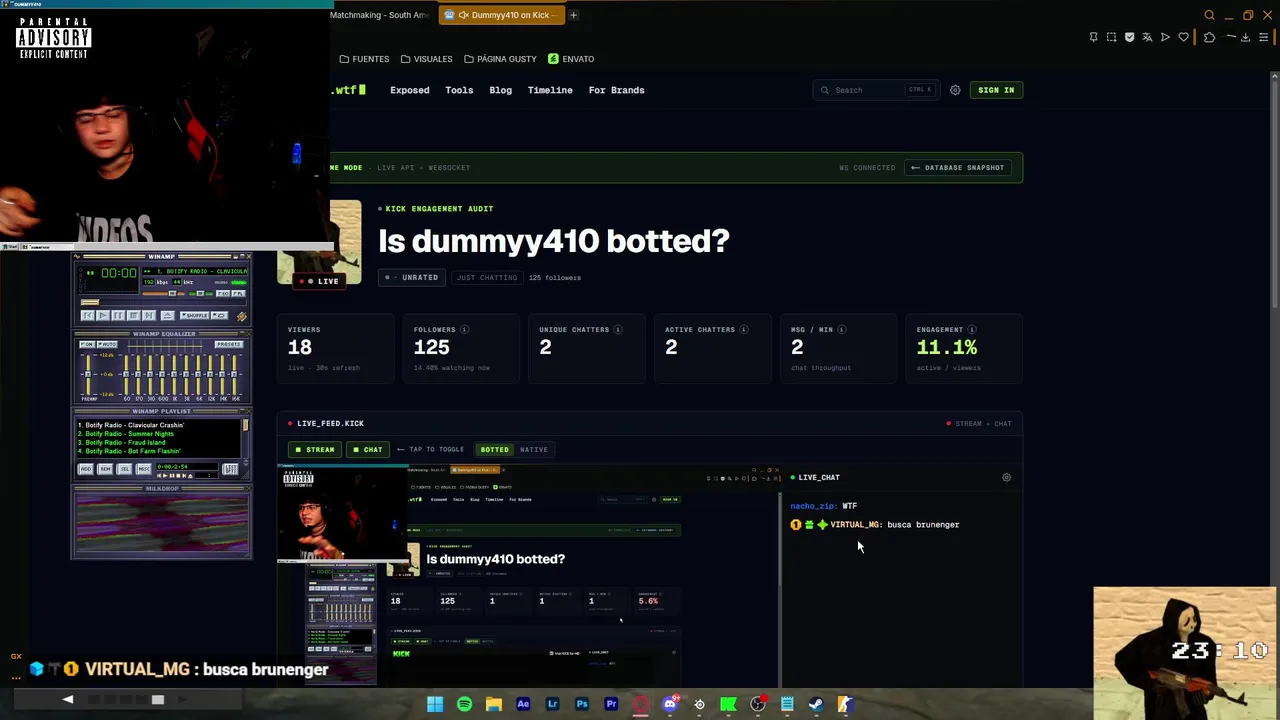Image resolution: width=1280 pixels, height=720 pixels.
Task: Click the equalizer Preamp slider
Action: (88, 374)
